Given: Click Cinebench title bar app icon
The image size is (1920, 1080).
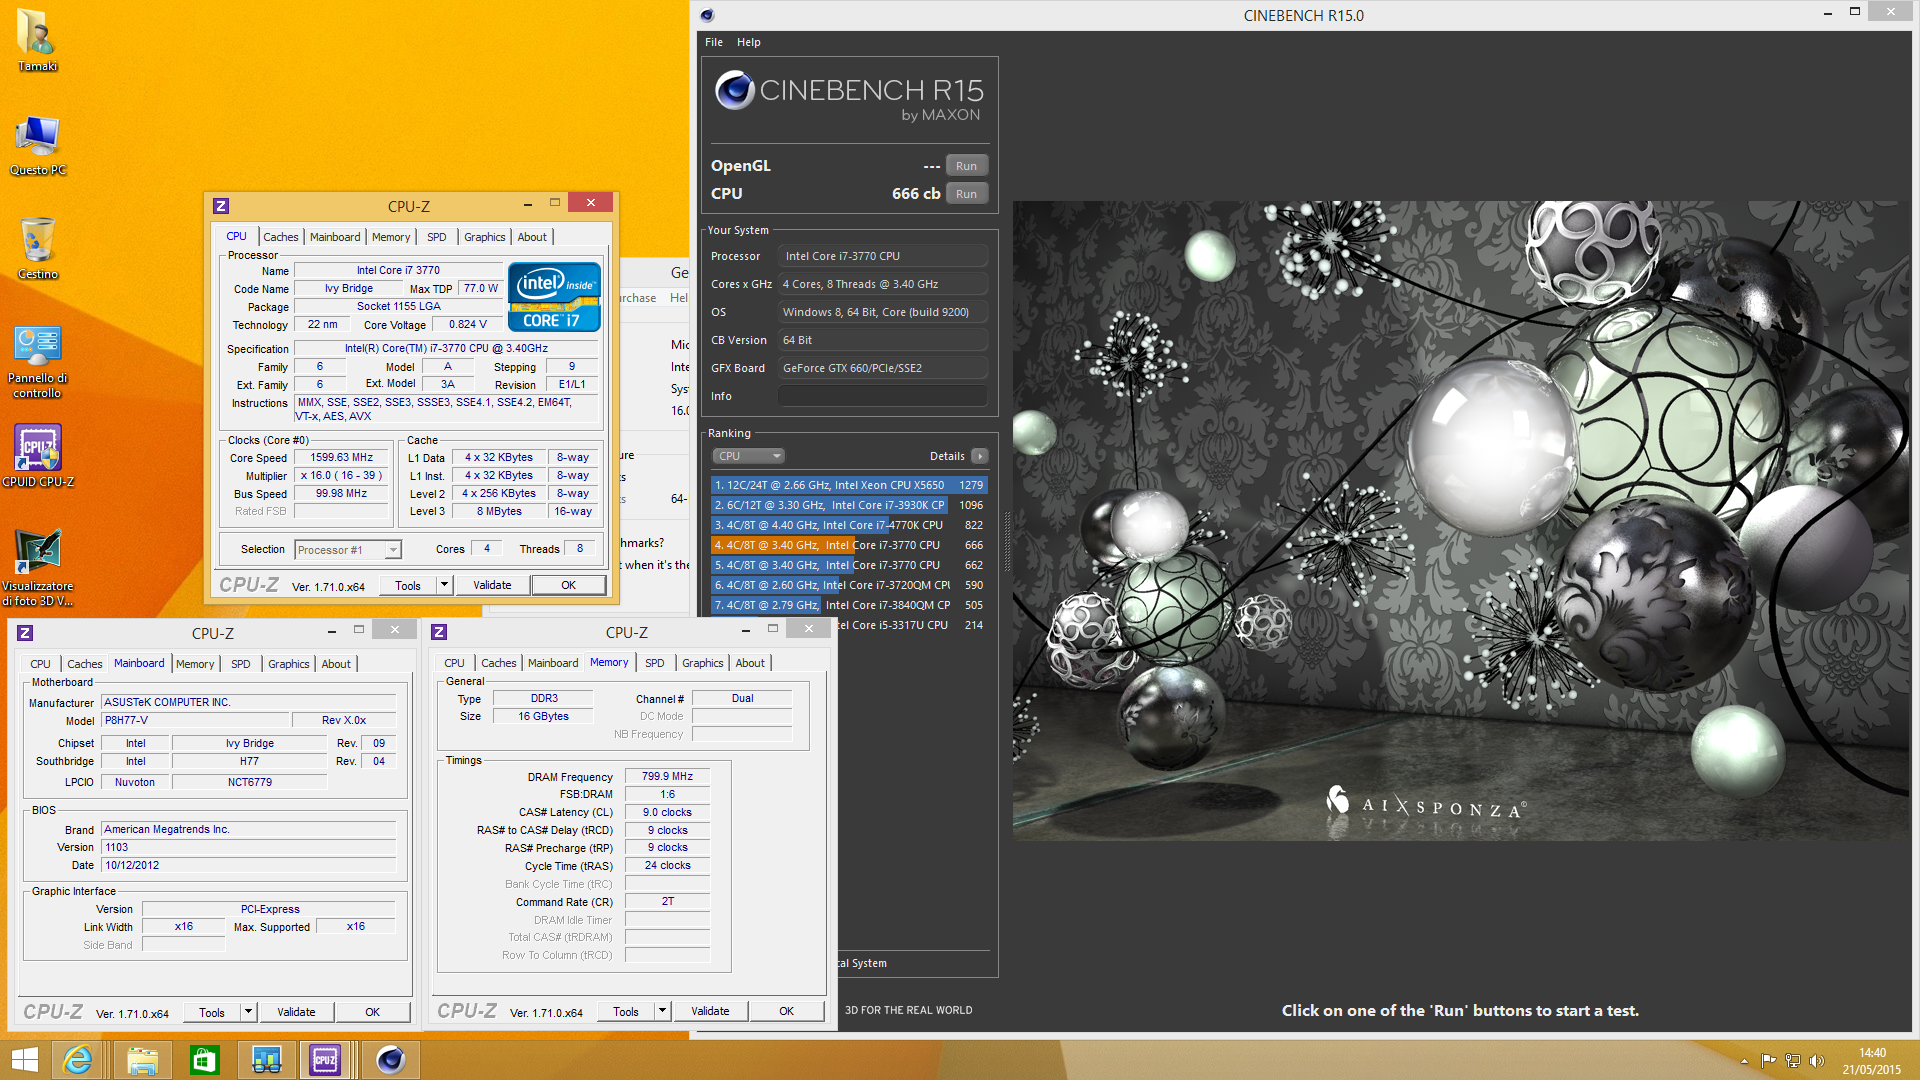Looking at the screenshot, I should pos(707,15).
